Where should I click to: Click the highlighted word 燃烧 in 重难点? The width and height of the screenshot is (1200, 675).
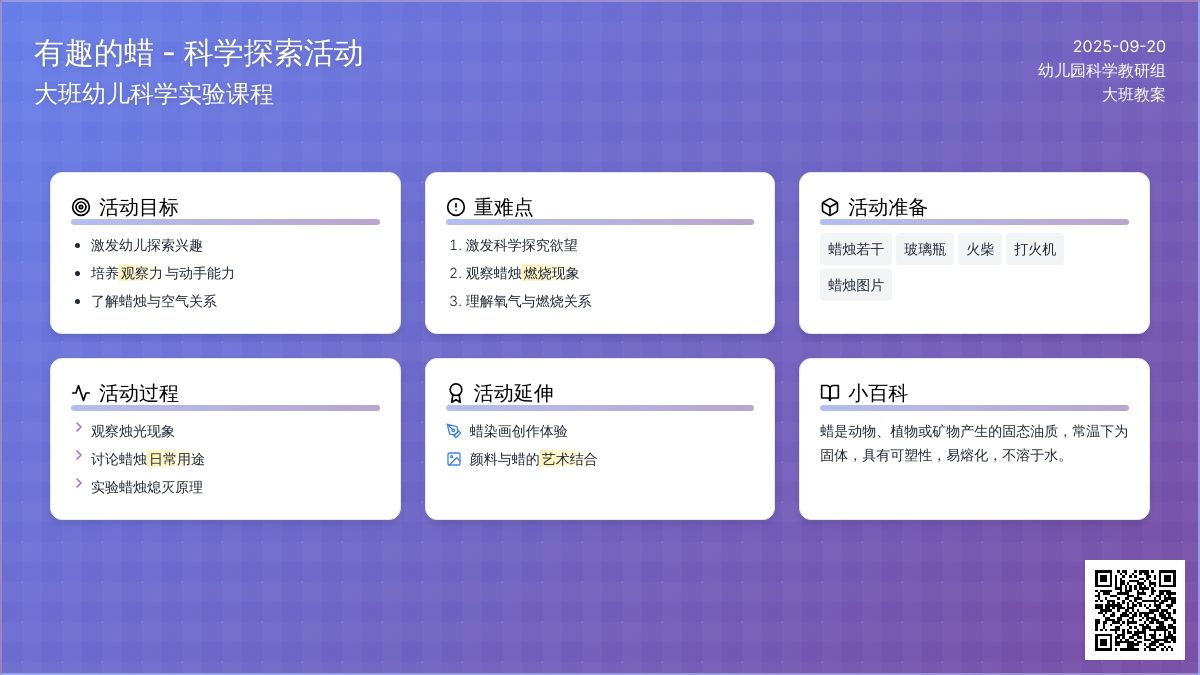coord(537,273)
